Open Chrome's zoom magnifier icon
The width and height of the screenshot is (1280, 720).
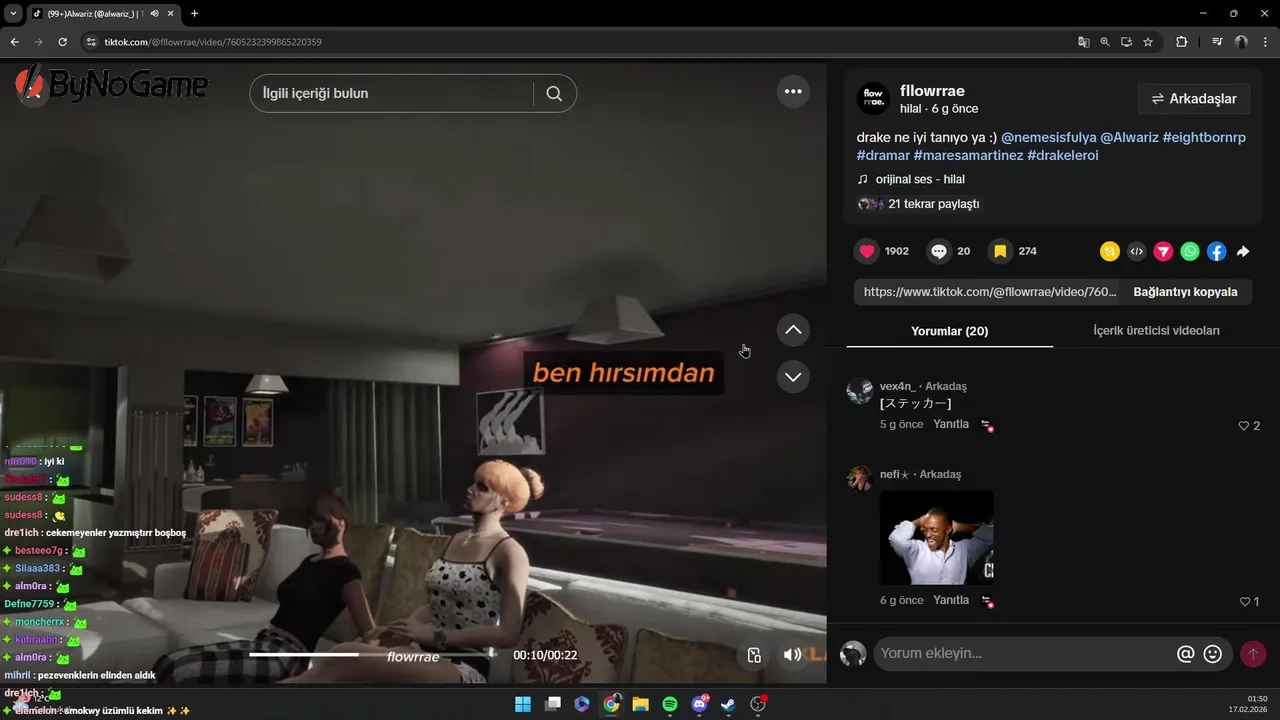pos(1105,42)
